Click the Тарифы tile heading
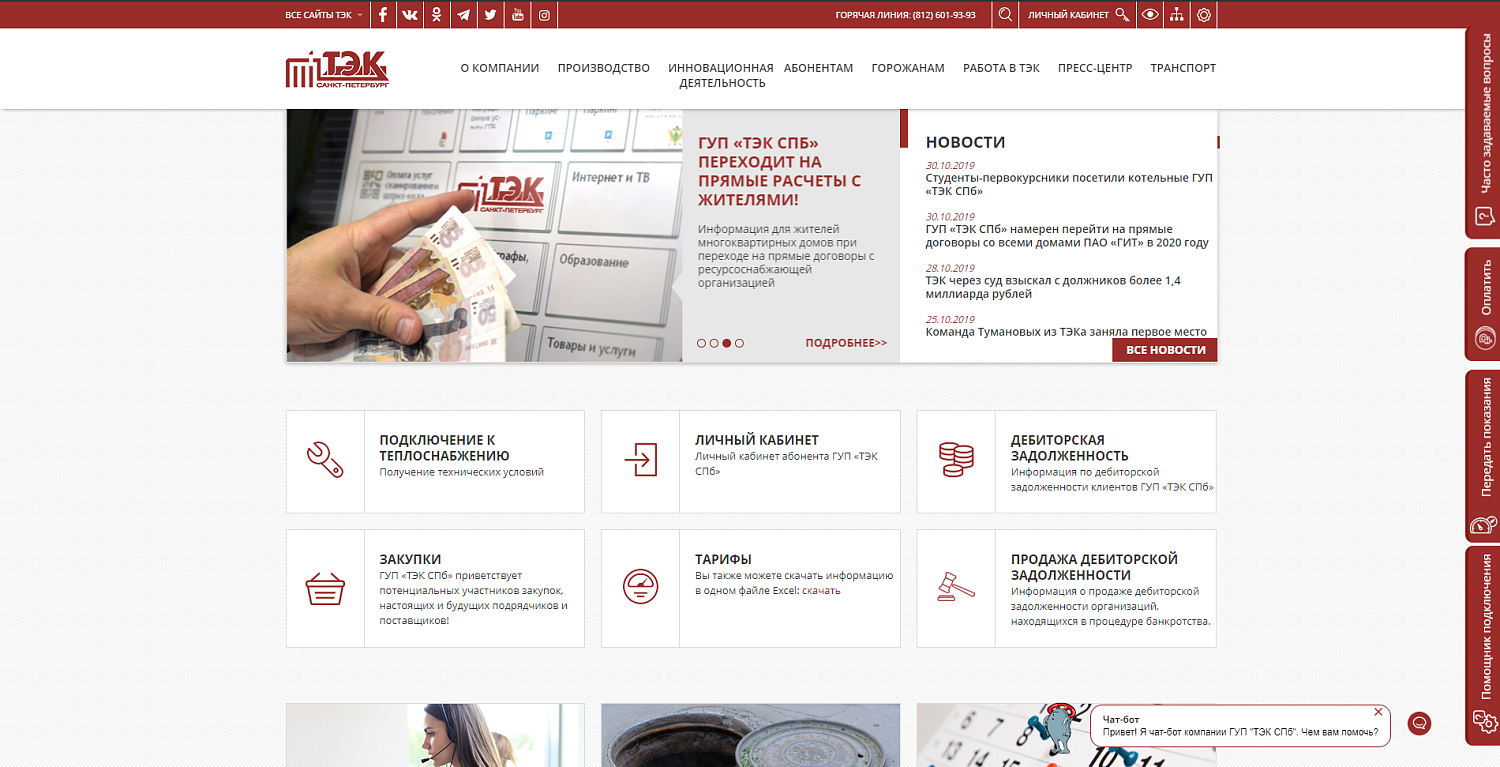This screenshot has width=1500, height=767. coord(723,560)
